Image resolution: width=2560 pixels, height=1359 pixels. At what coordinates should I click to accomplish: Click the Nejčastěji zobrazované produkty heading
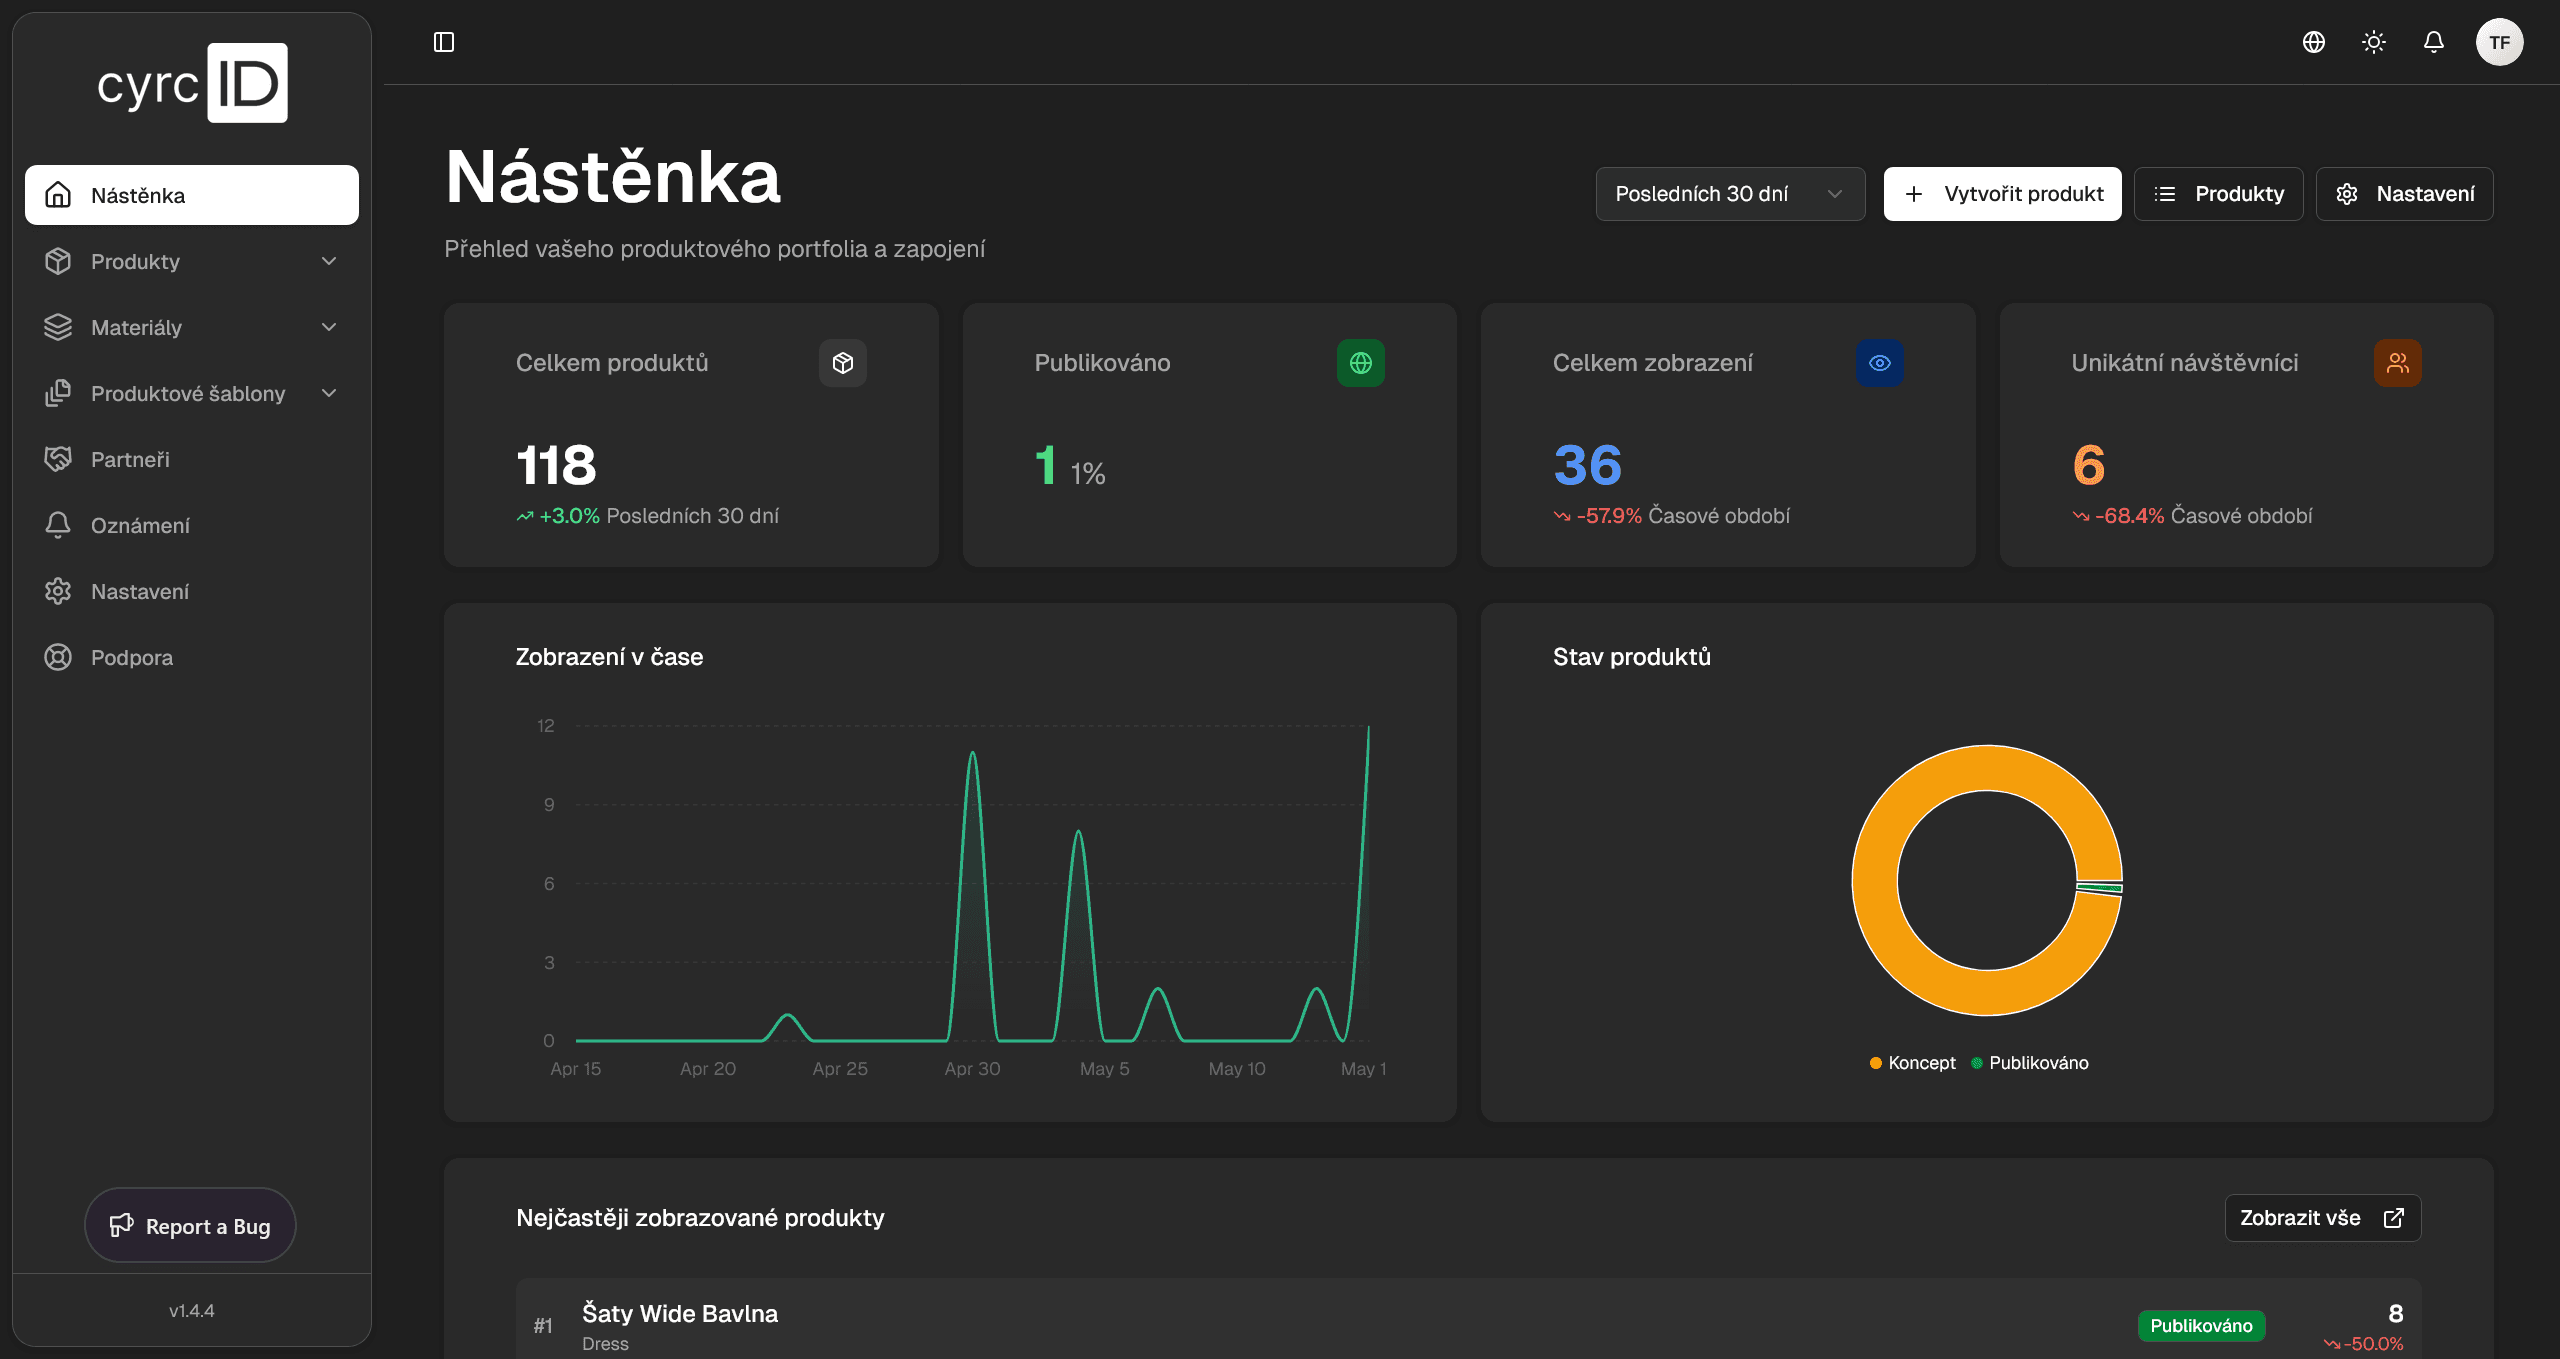pos(700,1218)
